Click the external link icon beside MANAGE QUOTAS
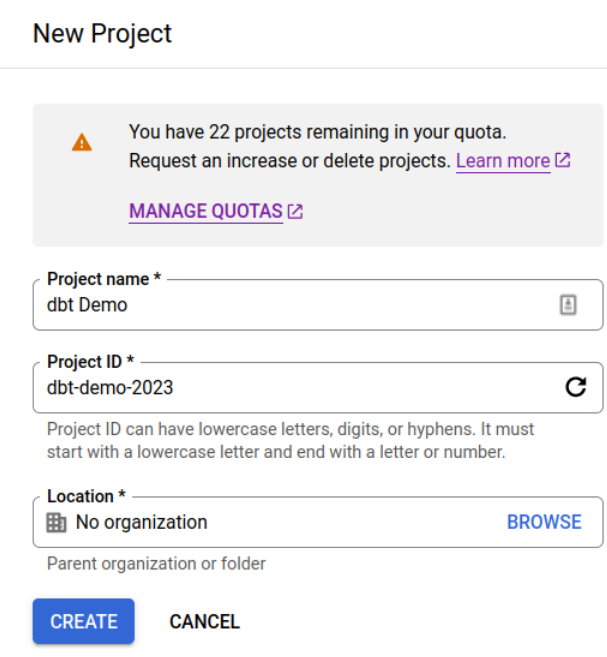 coord(295,211)
